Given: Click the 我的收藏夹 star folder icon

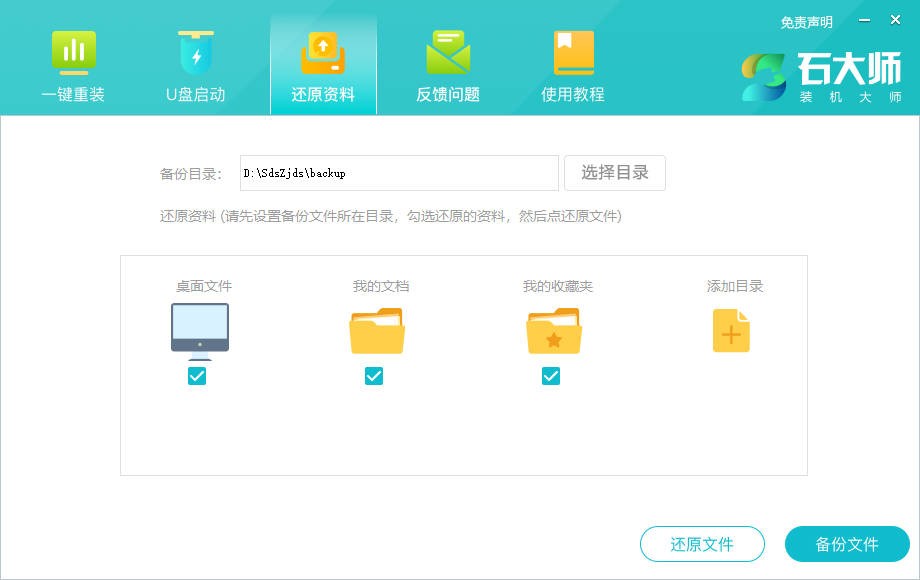Looking at the screenshot, I should point(554,331).
